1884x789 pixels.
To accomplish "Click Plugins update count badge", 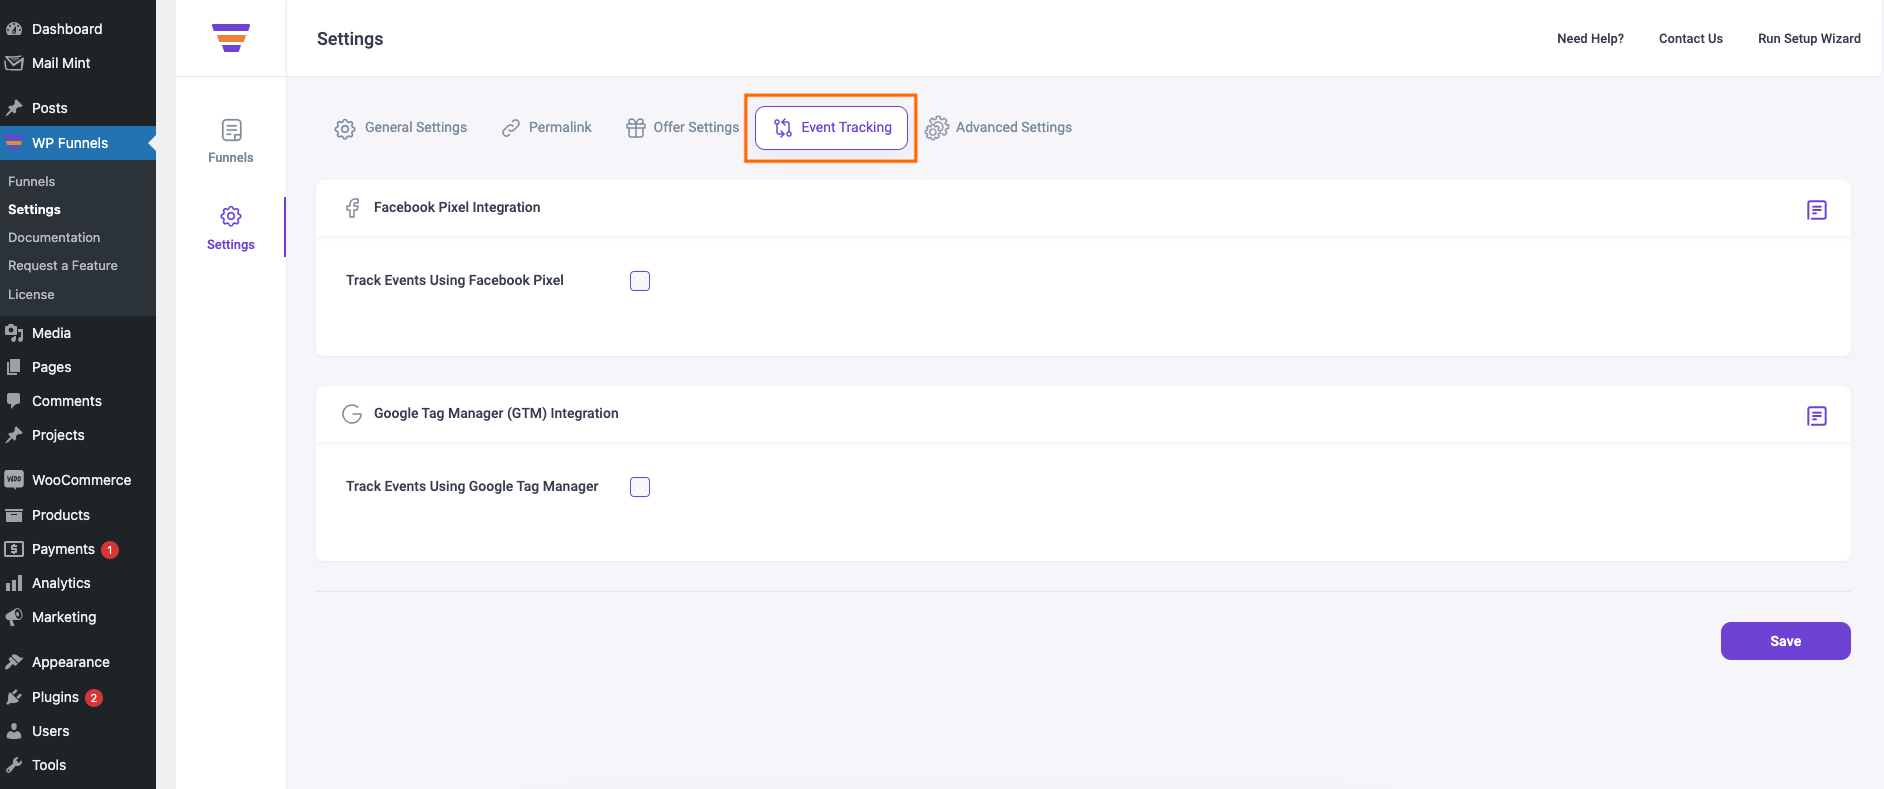I will 94,698.
